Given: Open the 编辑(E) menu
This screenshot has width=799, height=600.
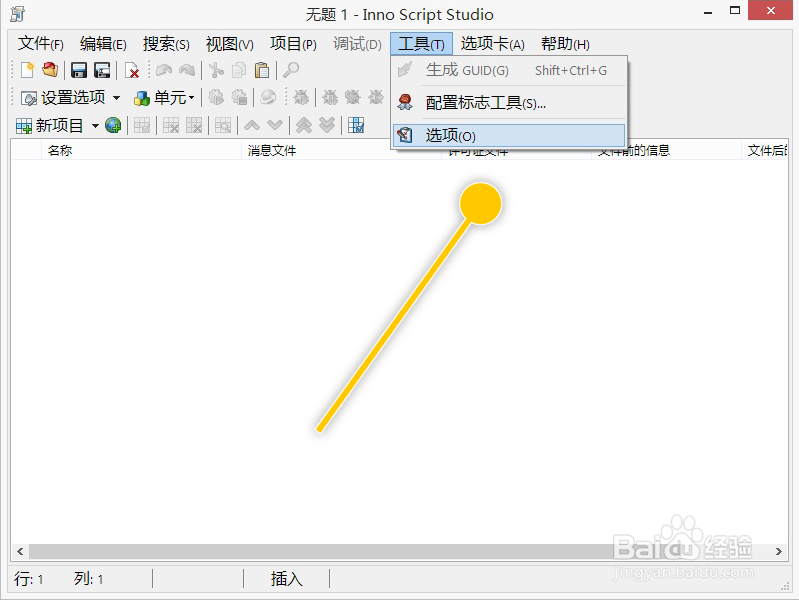Looking at the screenshot, I should (103, 44).
